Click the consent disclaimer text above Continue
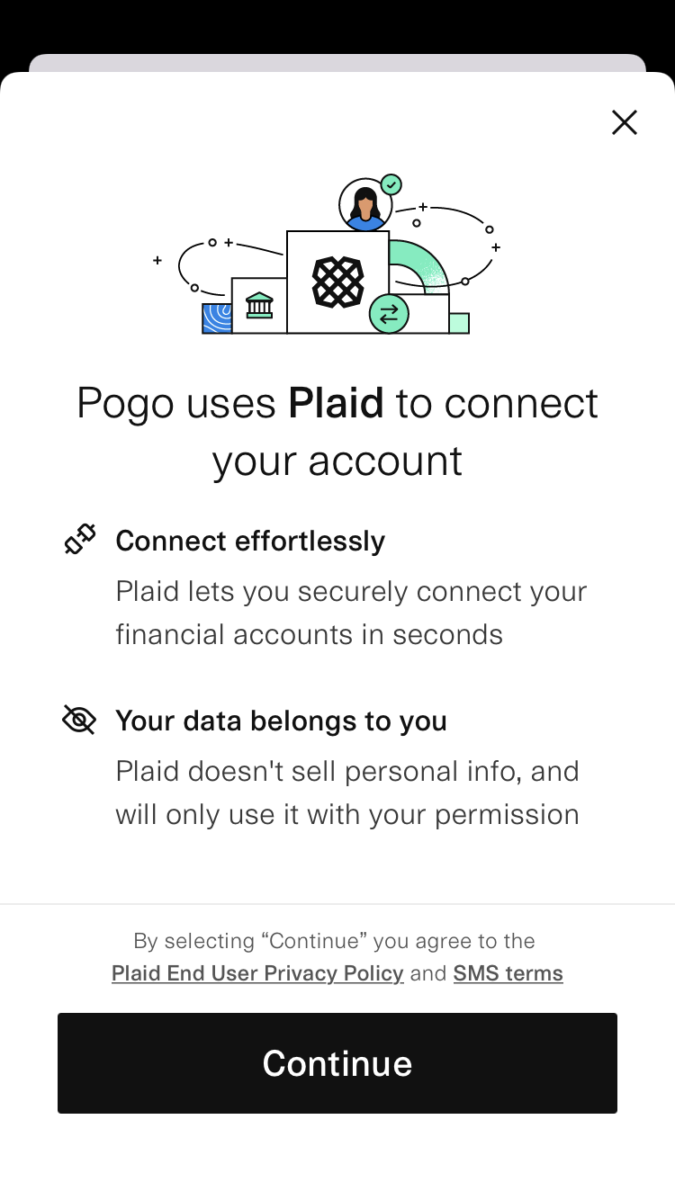Image resolution: width=675 pixels, height=1200 pixels. tap(336, 941)
